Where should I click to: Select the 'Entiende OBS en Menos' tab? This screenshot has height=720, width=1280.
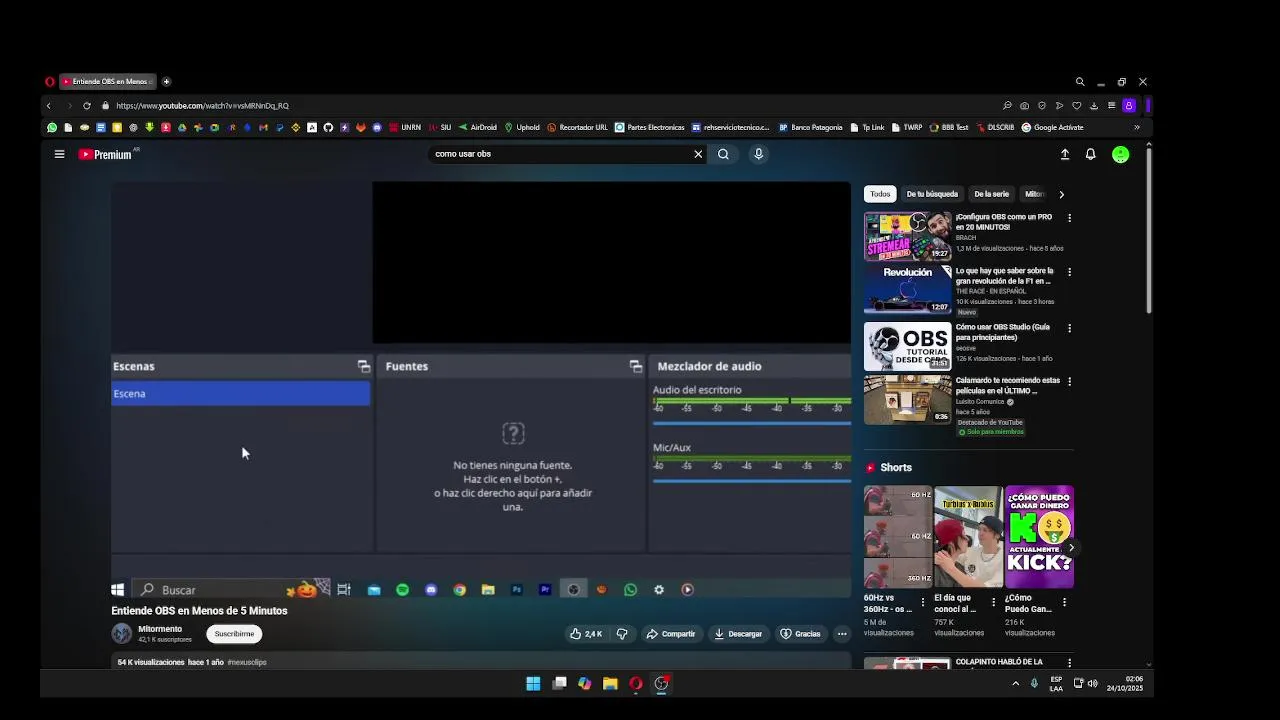point(108,82)
